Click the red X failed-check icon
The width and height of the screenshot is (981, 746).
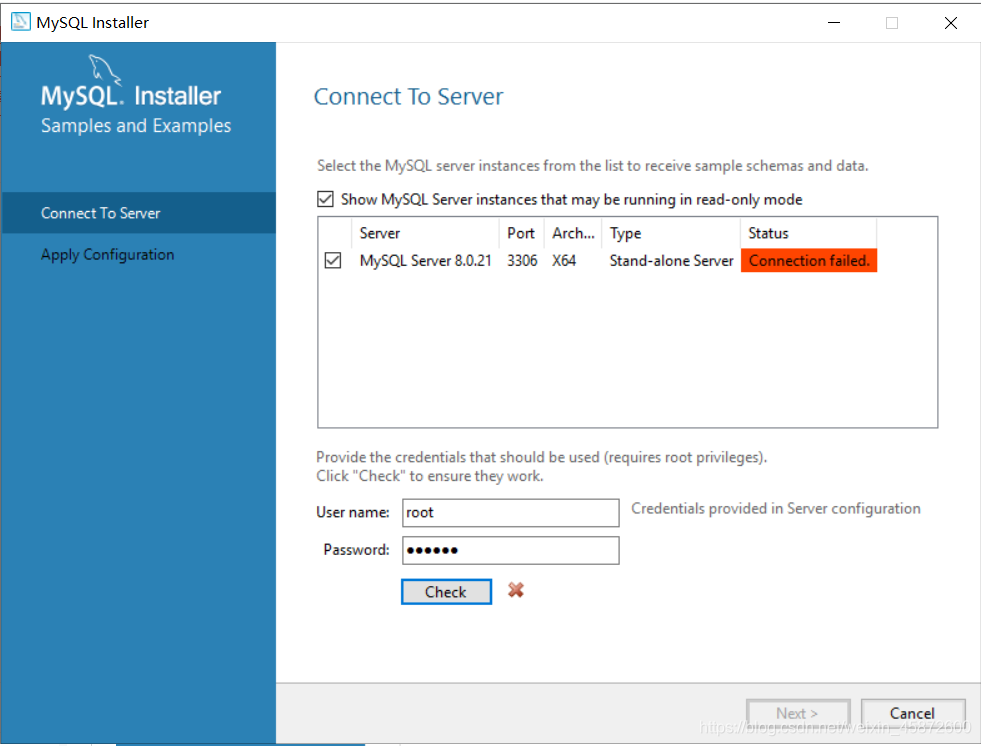[516, 590]
